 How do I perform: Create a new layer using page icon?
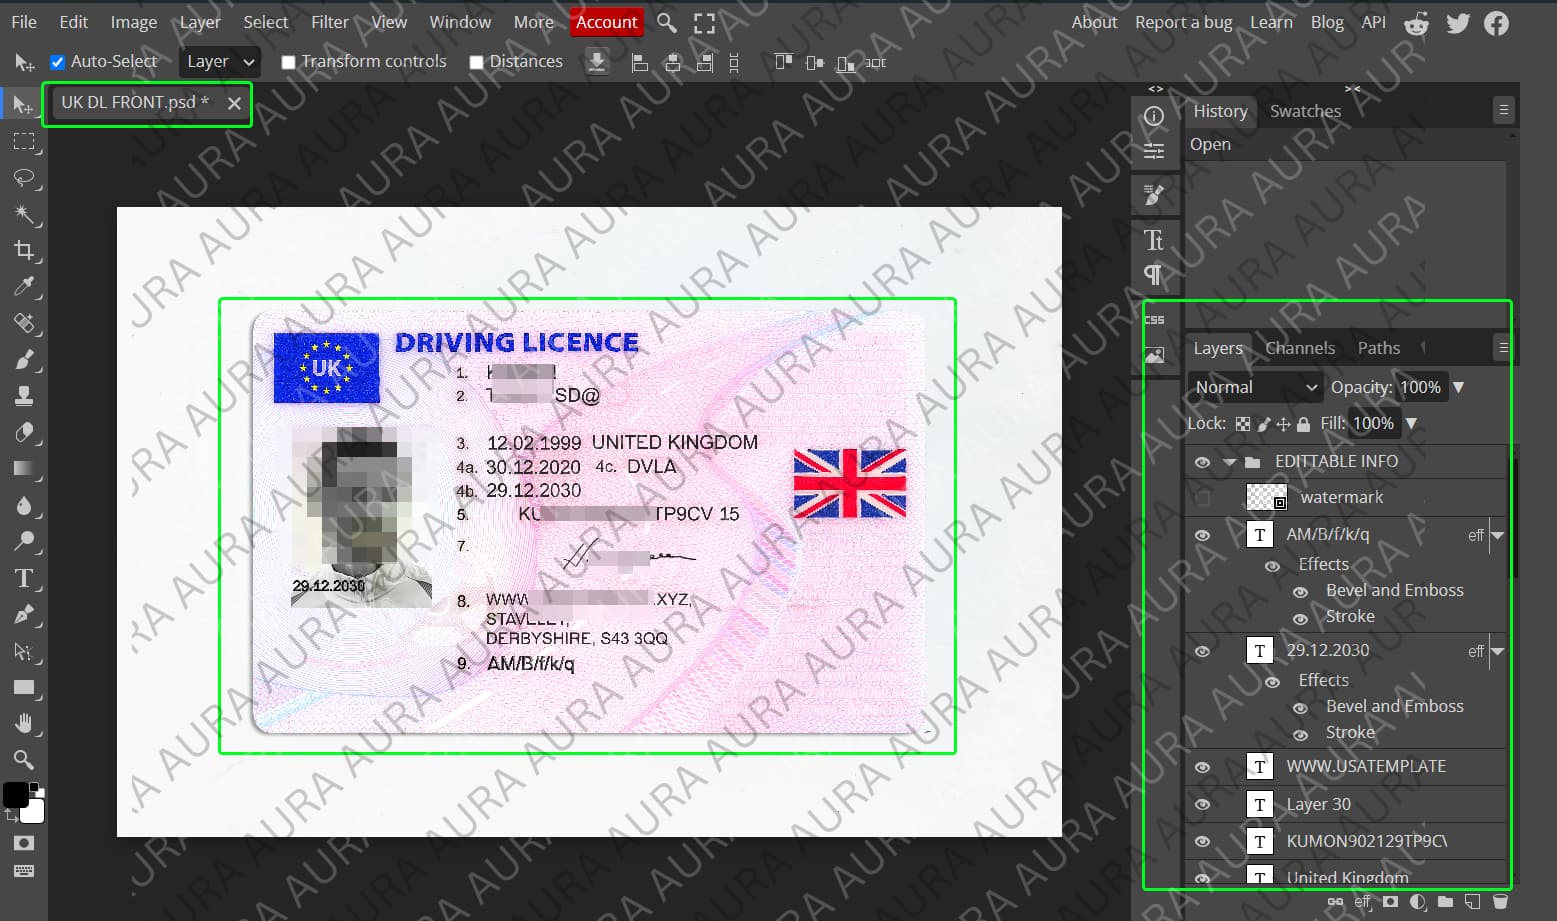point(1472,902)
